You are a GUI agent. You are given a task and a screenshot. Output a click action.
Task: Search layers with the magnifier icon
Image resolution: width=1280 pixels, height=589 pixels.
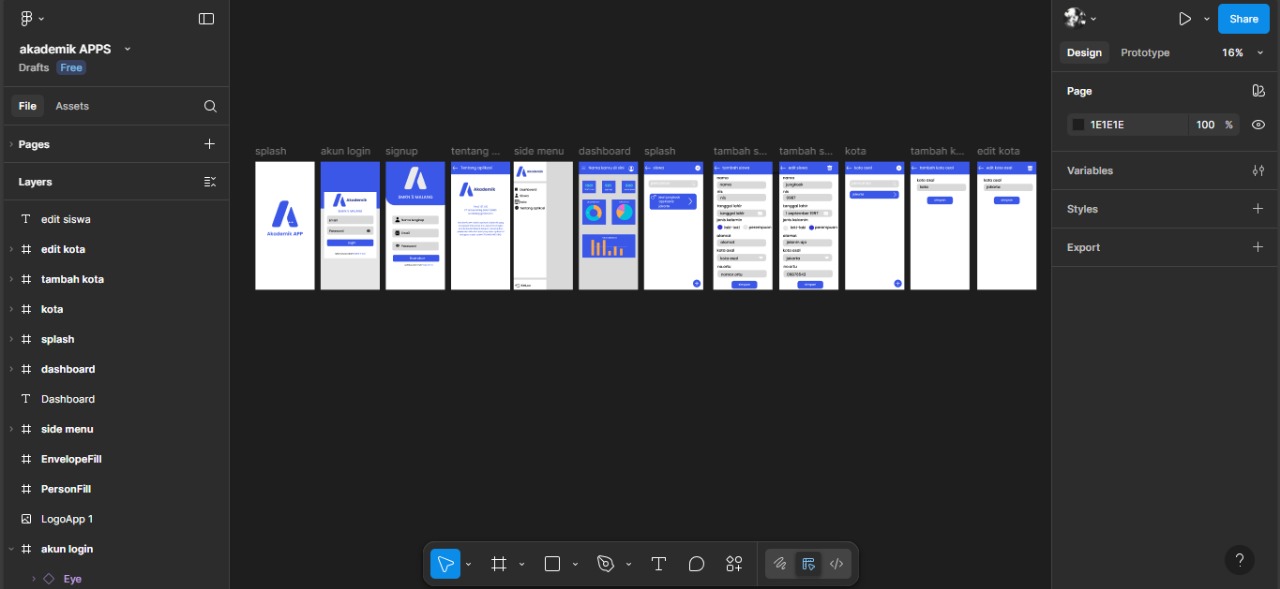click(x=210, y=106)
